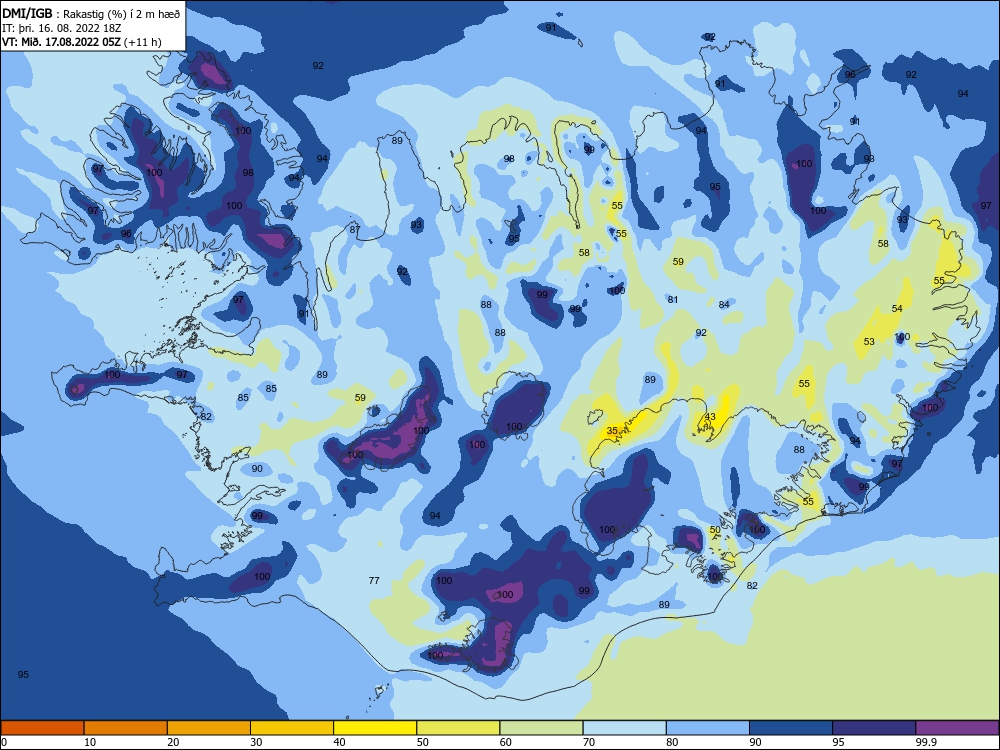Pick the 50–60 pale yellow legend swatch
1000x750 pixels.
tap(459, 728)
